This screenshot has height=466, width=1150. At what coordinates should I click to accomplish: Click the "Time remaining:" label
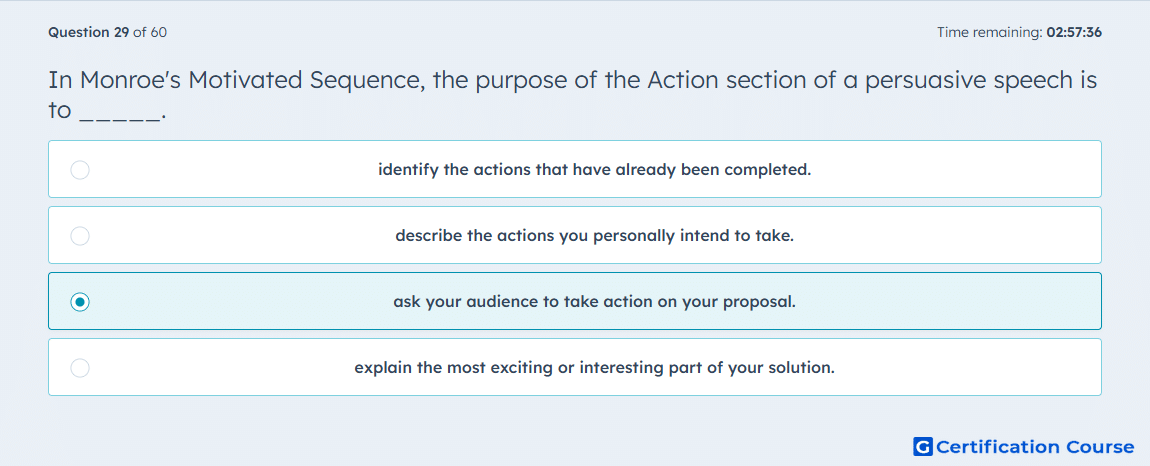pyautogui.click(x=990, y=32)
